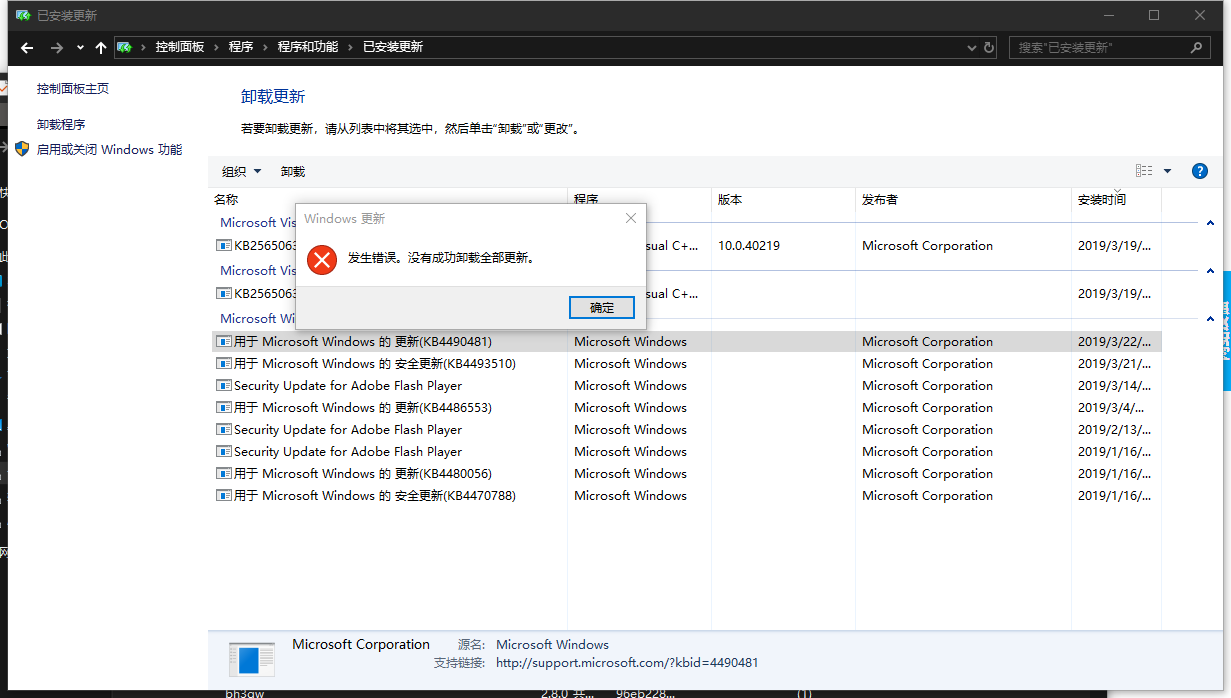1231x698 pixels.
Task: Open 卸载程序 link in the sidebar
Action: click(61, 124)
